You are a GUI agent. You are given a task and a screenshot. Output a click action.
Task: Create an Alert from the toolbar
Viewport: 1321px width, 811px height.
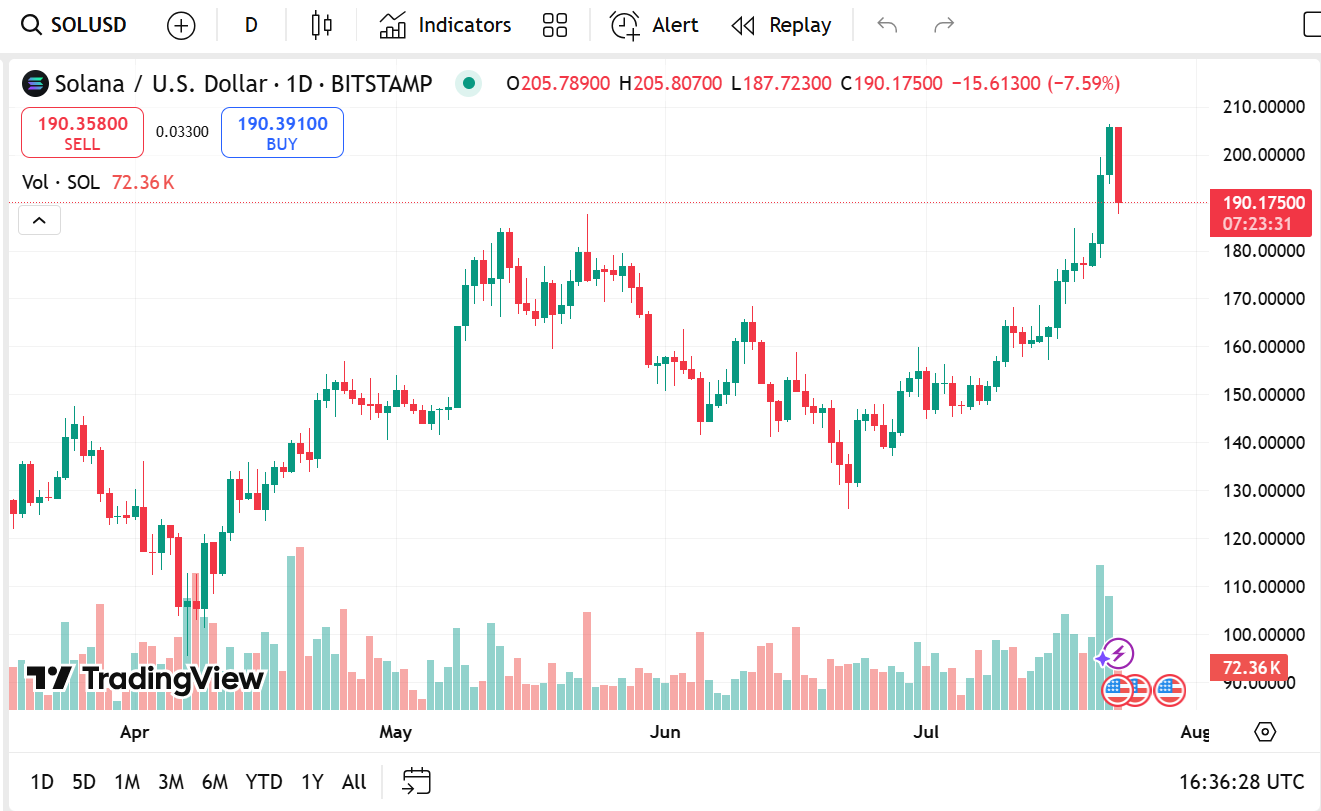pos(654,25)
